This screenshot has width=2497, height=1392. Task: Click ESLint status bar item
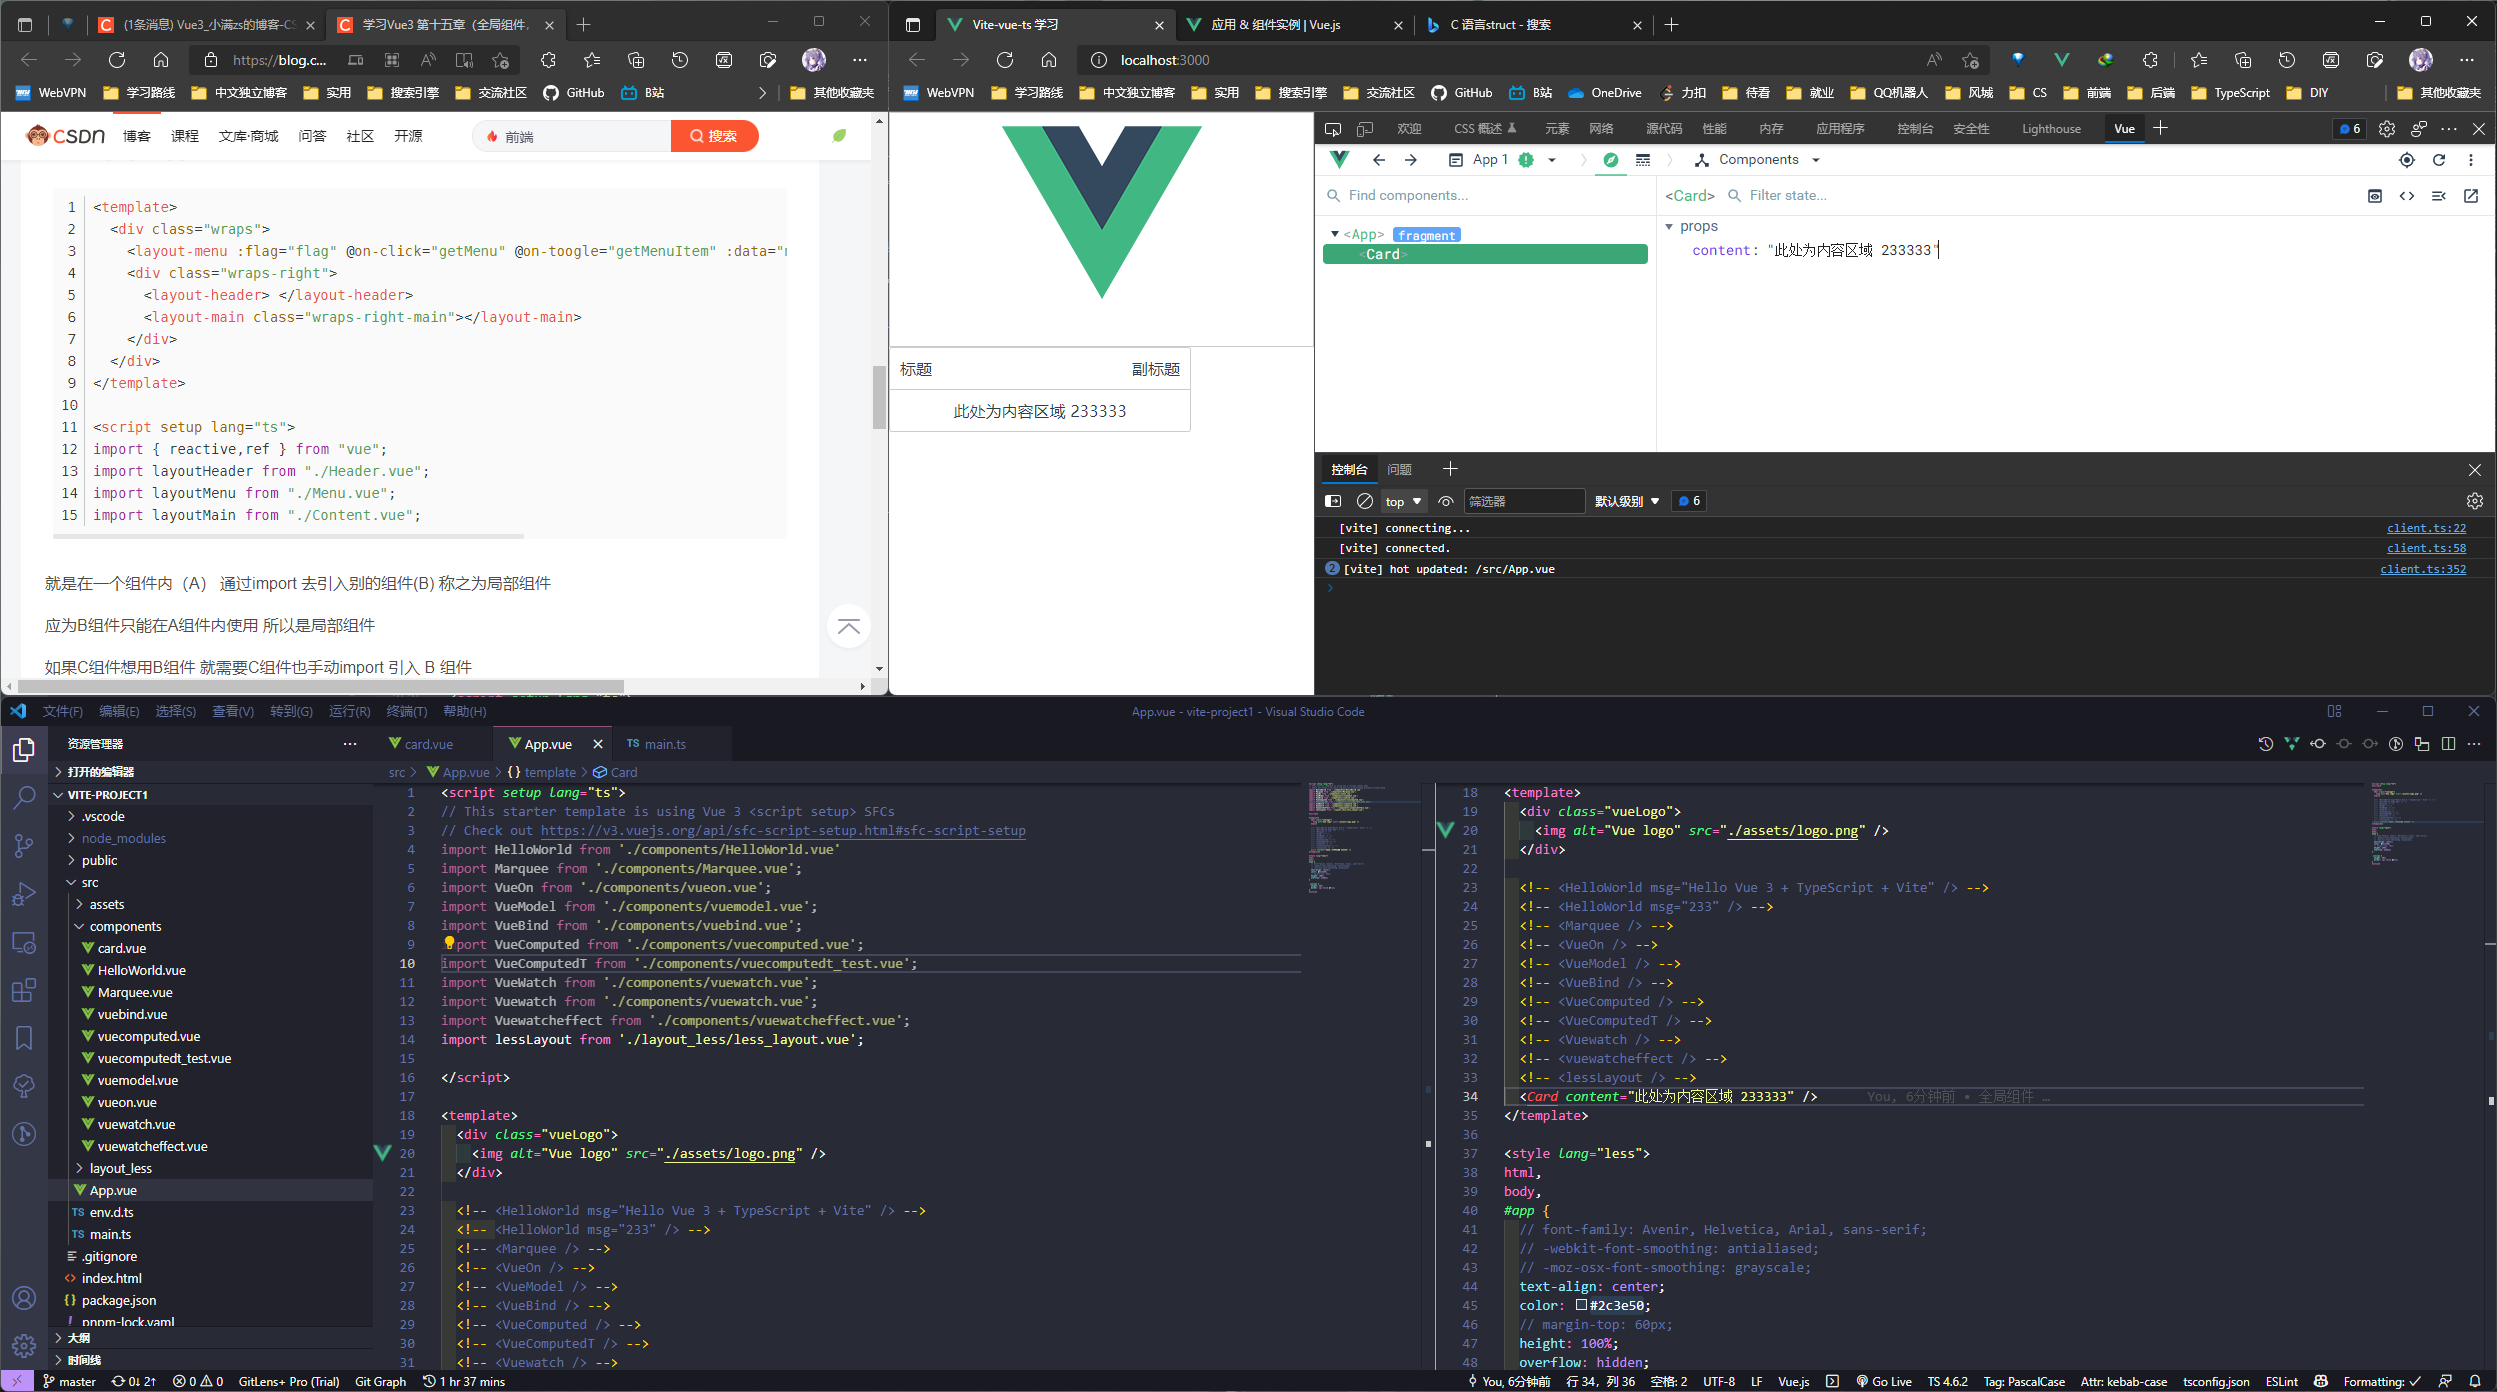point(2281,1382)
